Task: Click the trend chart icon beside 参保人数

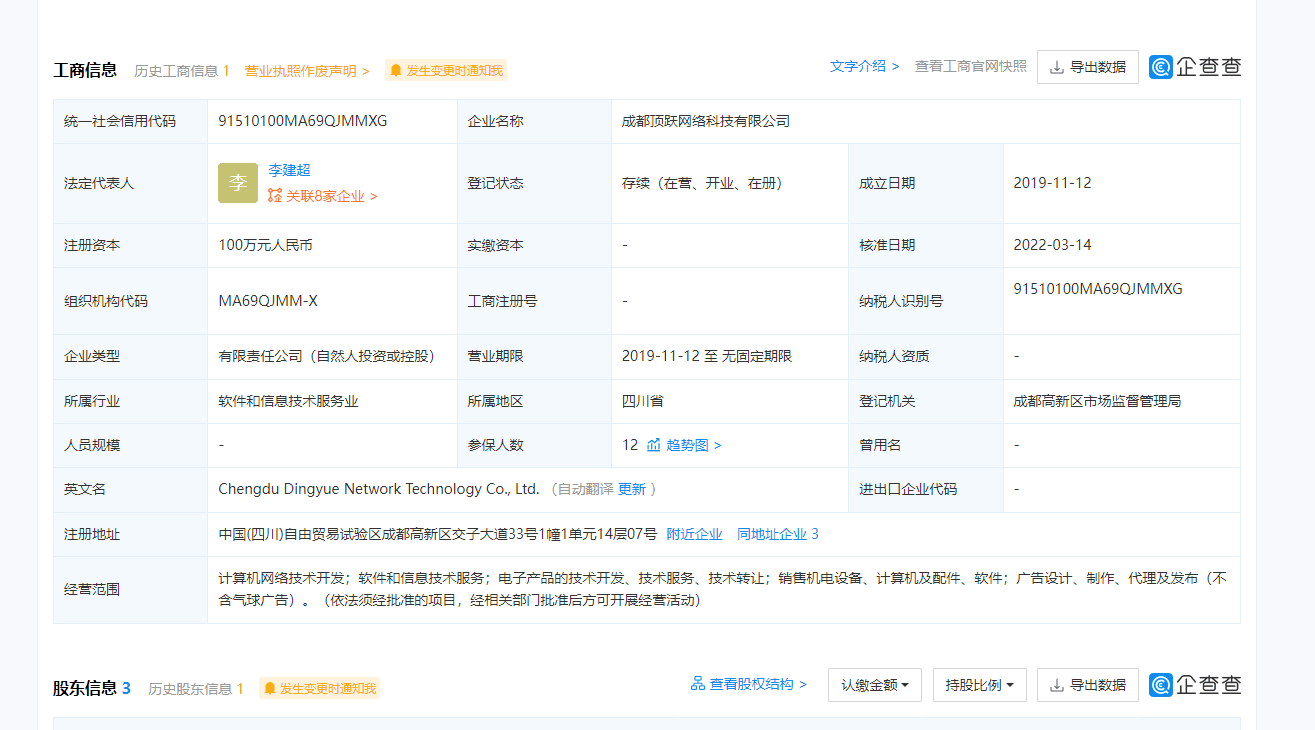Action: coord(654,445)
